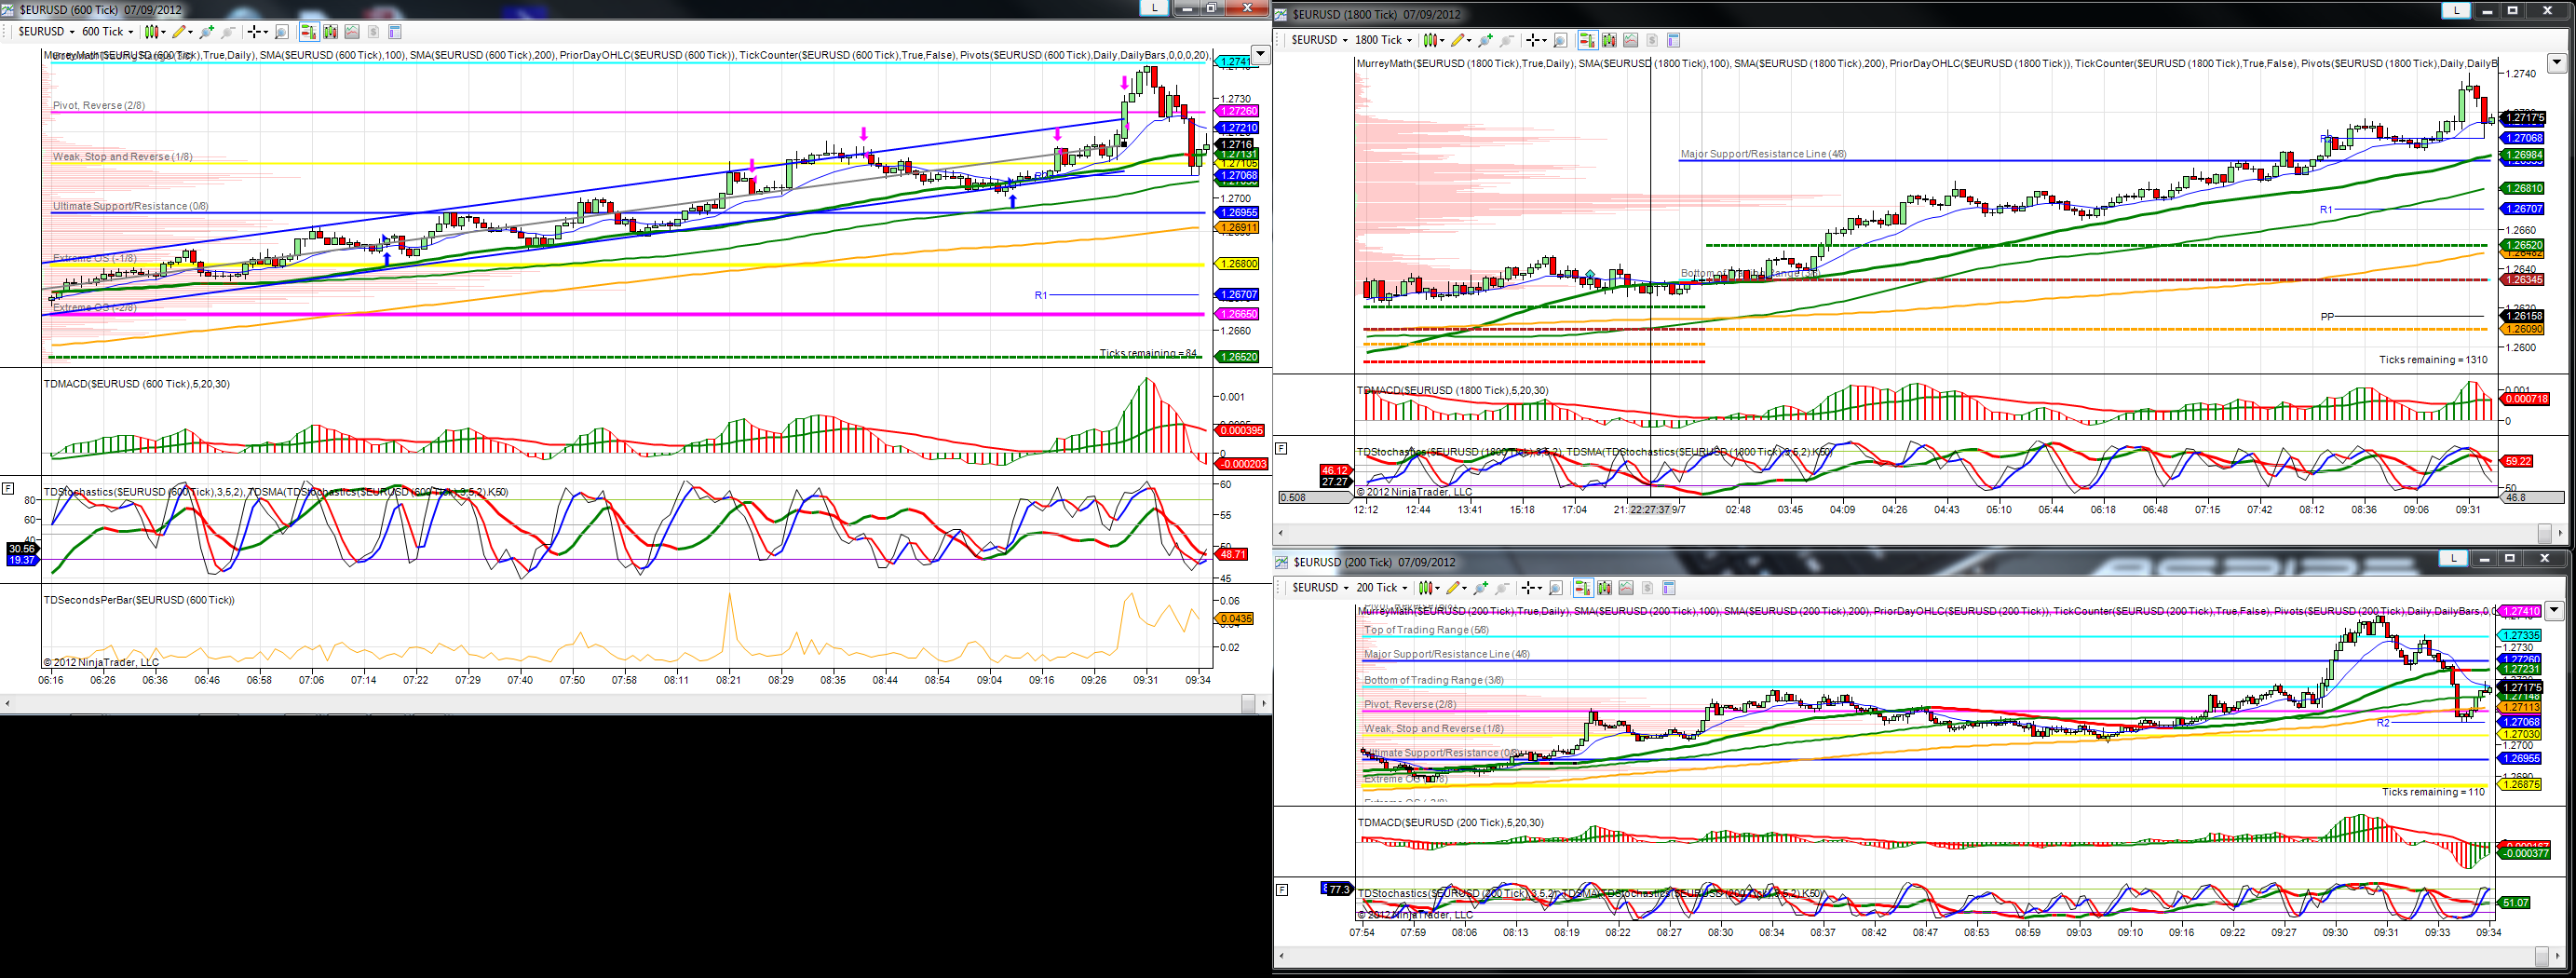Click Zoom In icon on 600 Tick chart
Image resolution: width=2576 pixels, height=978 pixels.
pos(207,32)
